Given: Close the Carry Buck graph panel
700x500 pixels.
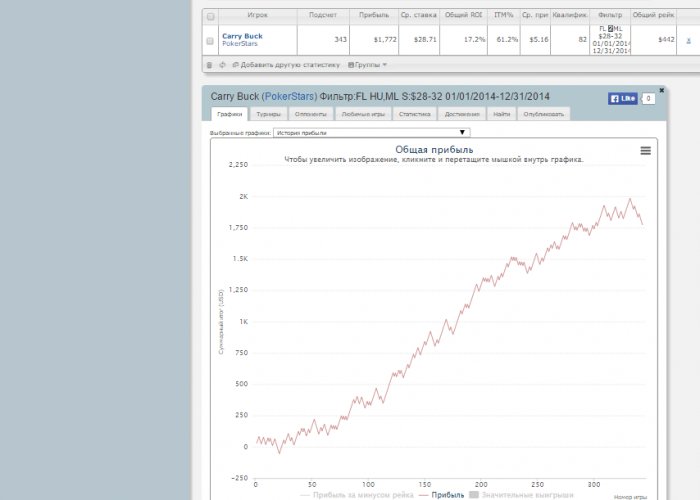Looking at the screenshot, I should coord(661,90).
